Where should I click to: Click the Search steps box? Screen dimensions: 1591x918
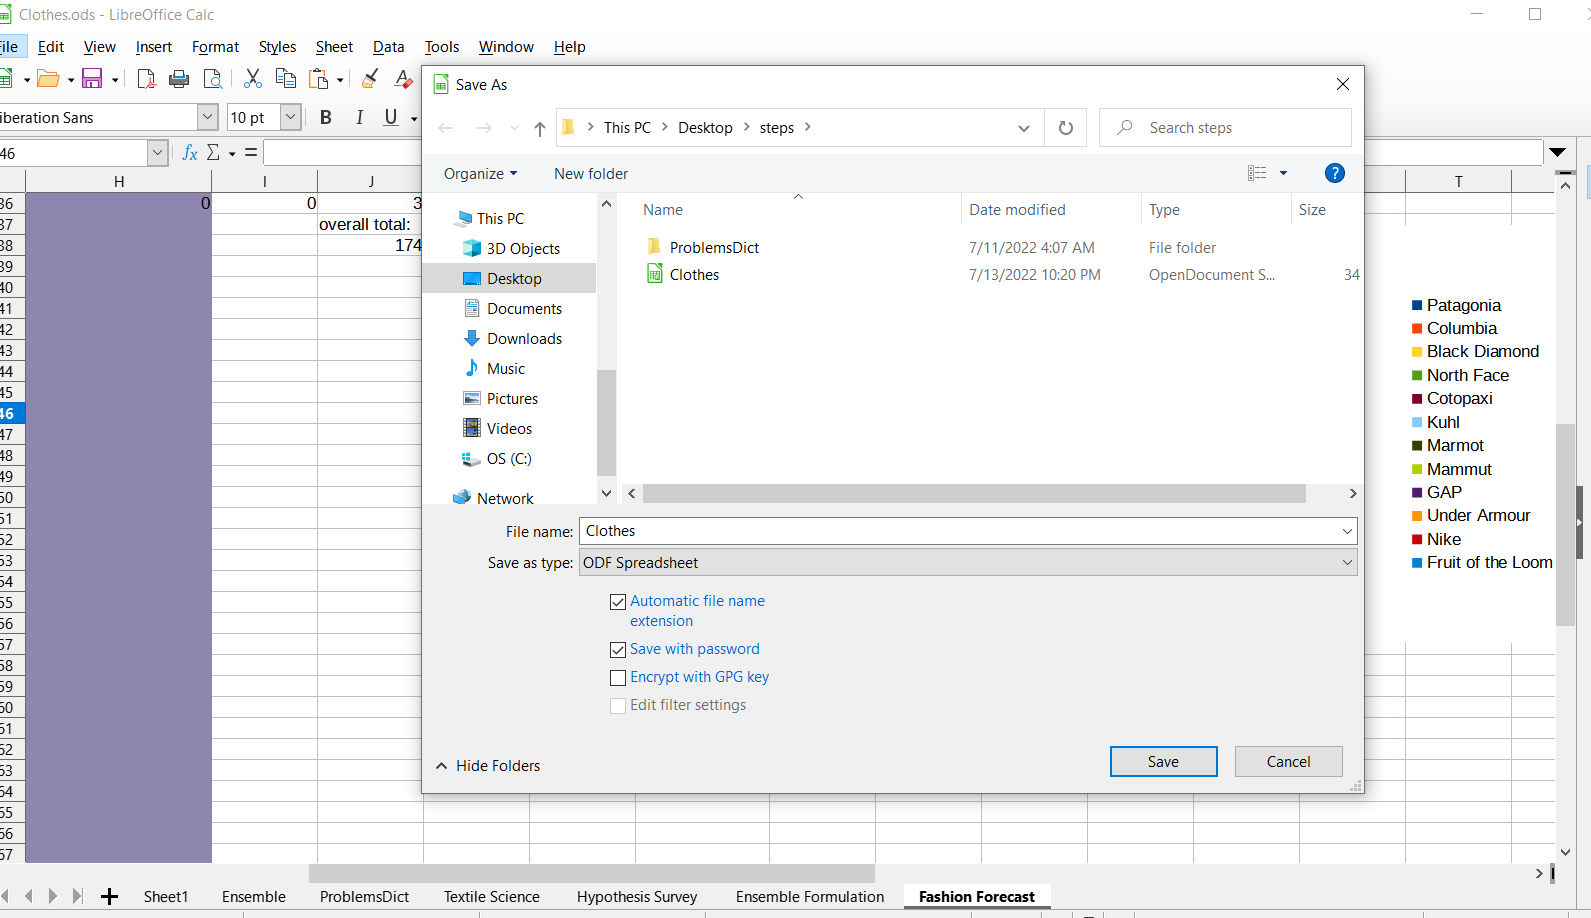coord(1225,128)
